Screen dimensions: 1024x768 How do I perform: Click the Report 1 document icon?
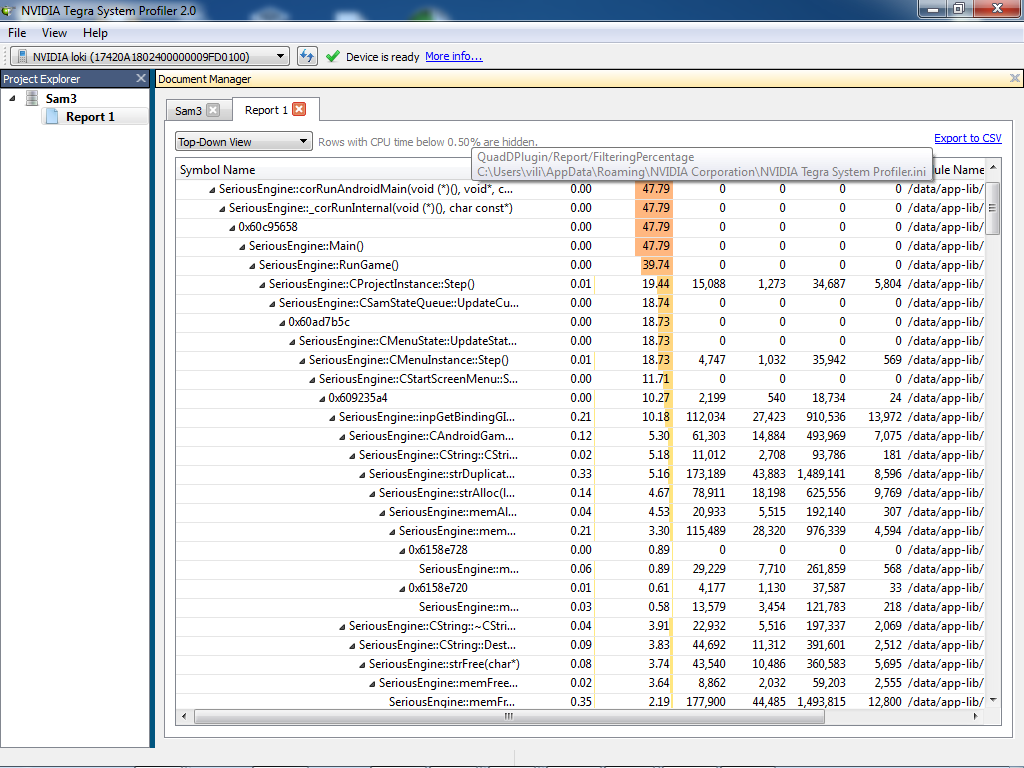pyautogui.click(x=52, y=116)
